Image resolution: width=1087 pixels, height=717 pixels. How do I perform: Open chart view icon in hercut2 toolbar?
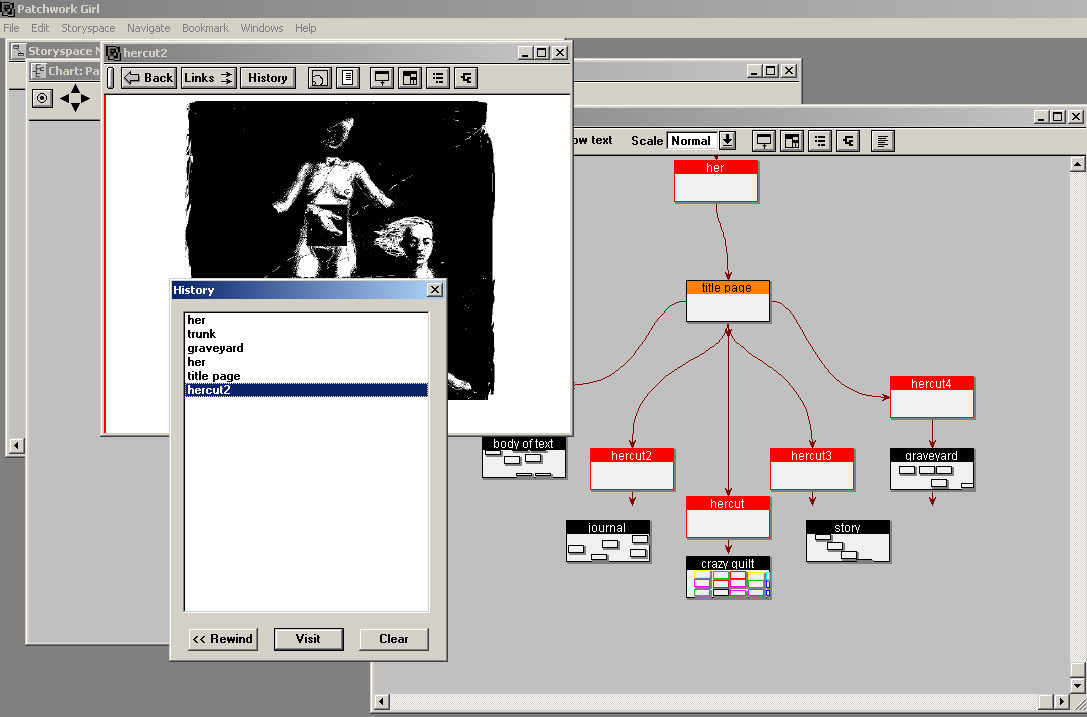pyautogui.click(x=466, y=78)
